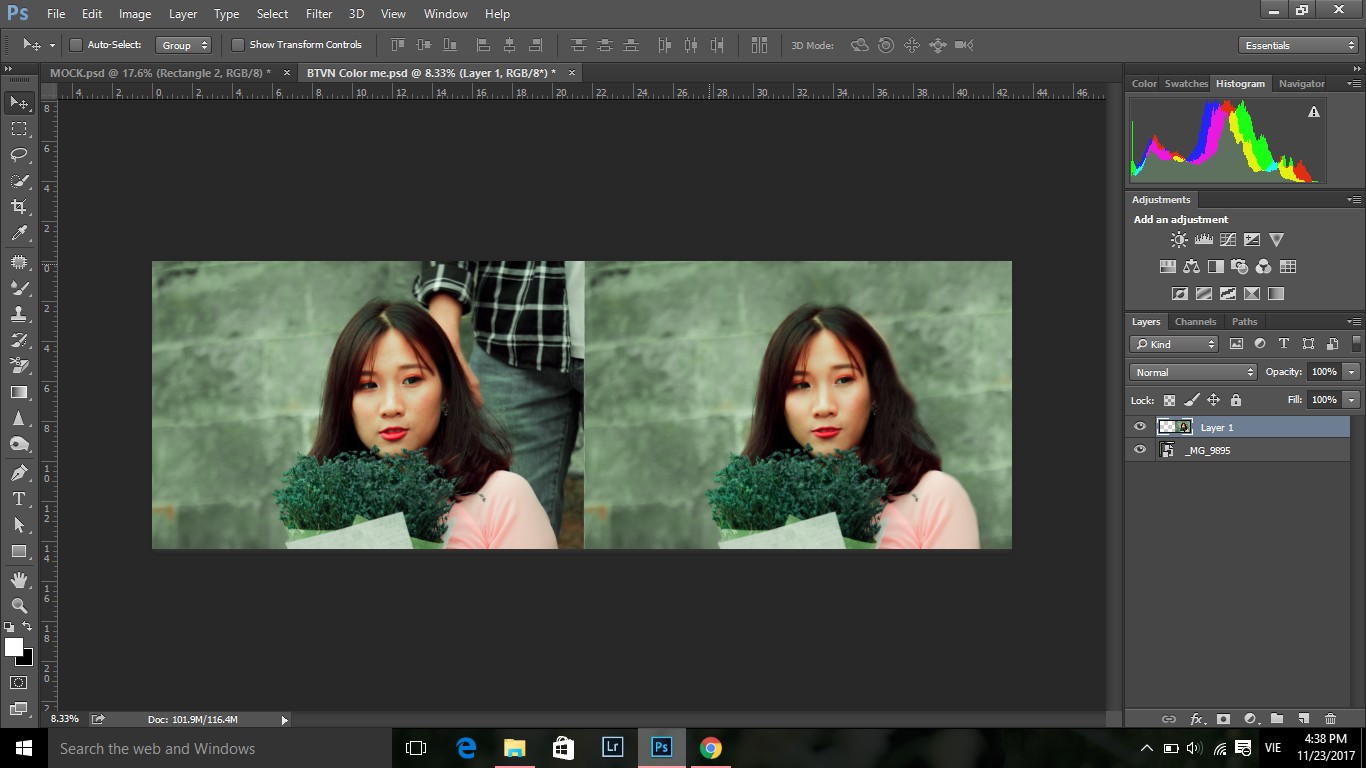Select the Rectangular Marquee tool
Image resolution: width=1366 pixels, height=768 pixels.
tap(19, 129)
